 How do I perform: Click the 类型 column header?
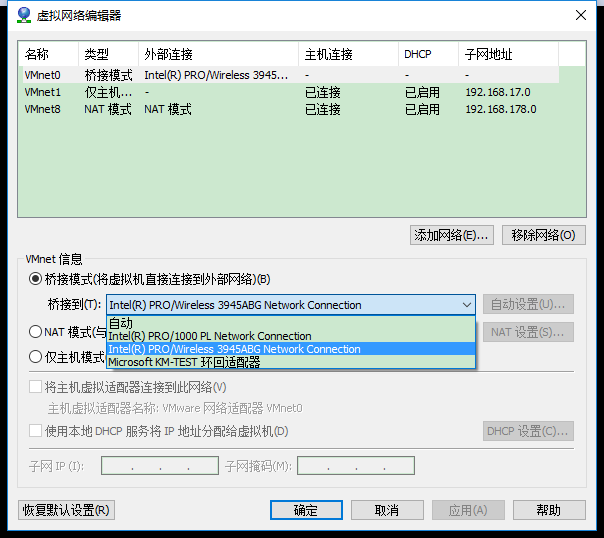[108, 54]
